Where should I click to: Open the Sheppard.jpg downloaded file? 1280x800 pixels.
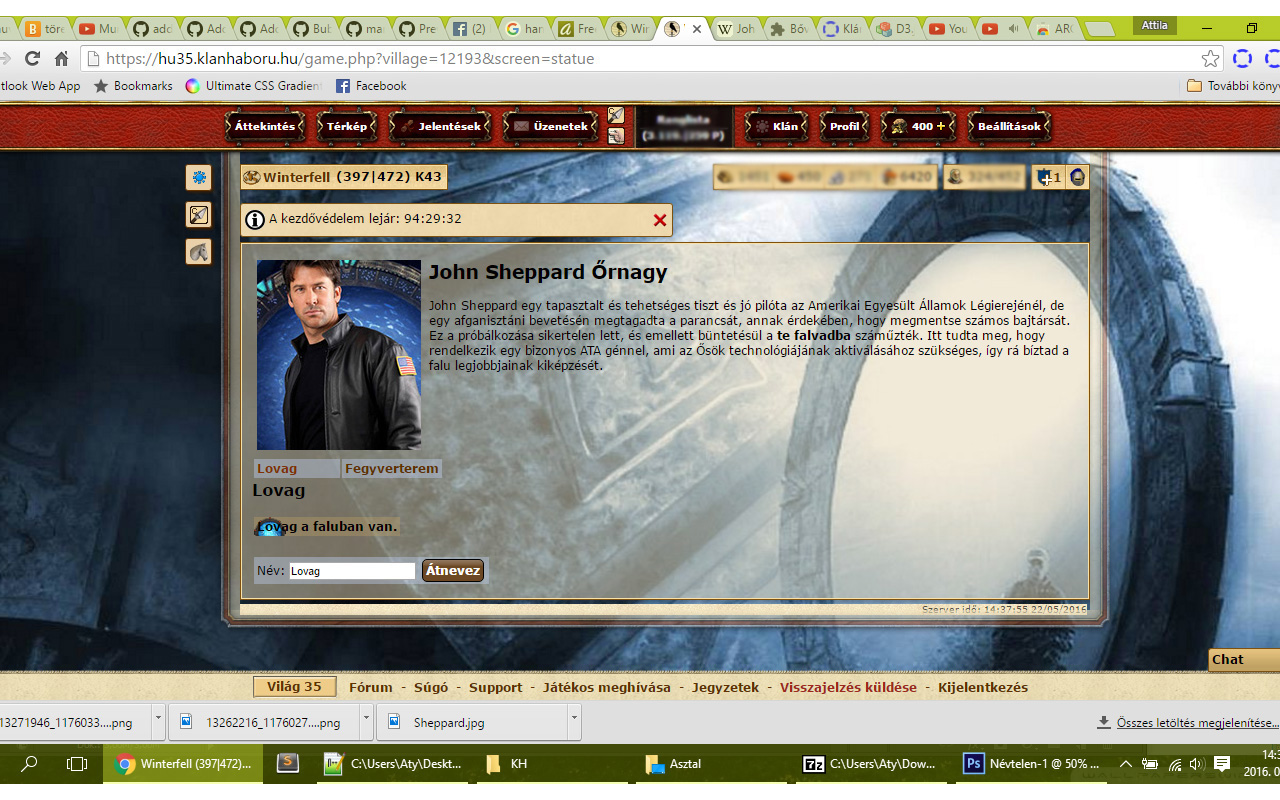pyautogui.click(x=472, y=721)
